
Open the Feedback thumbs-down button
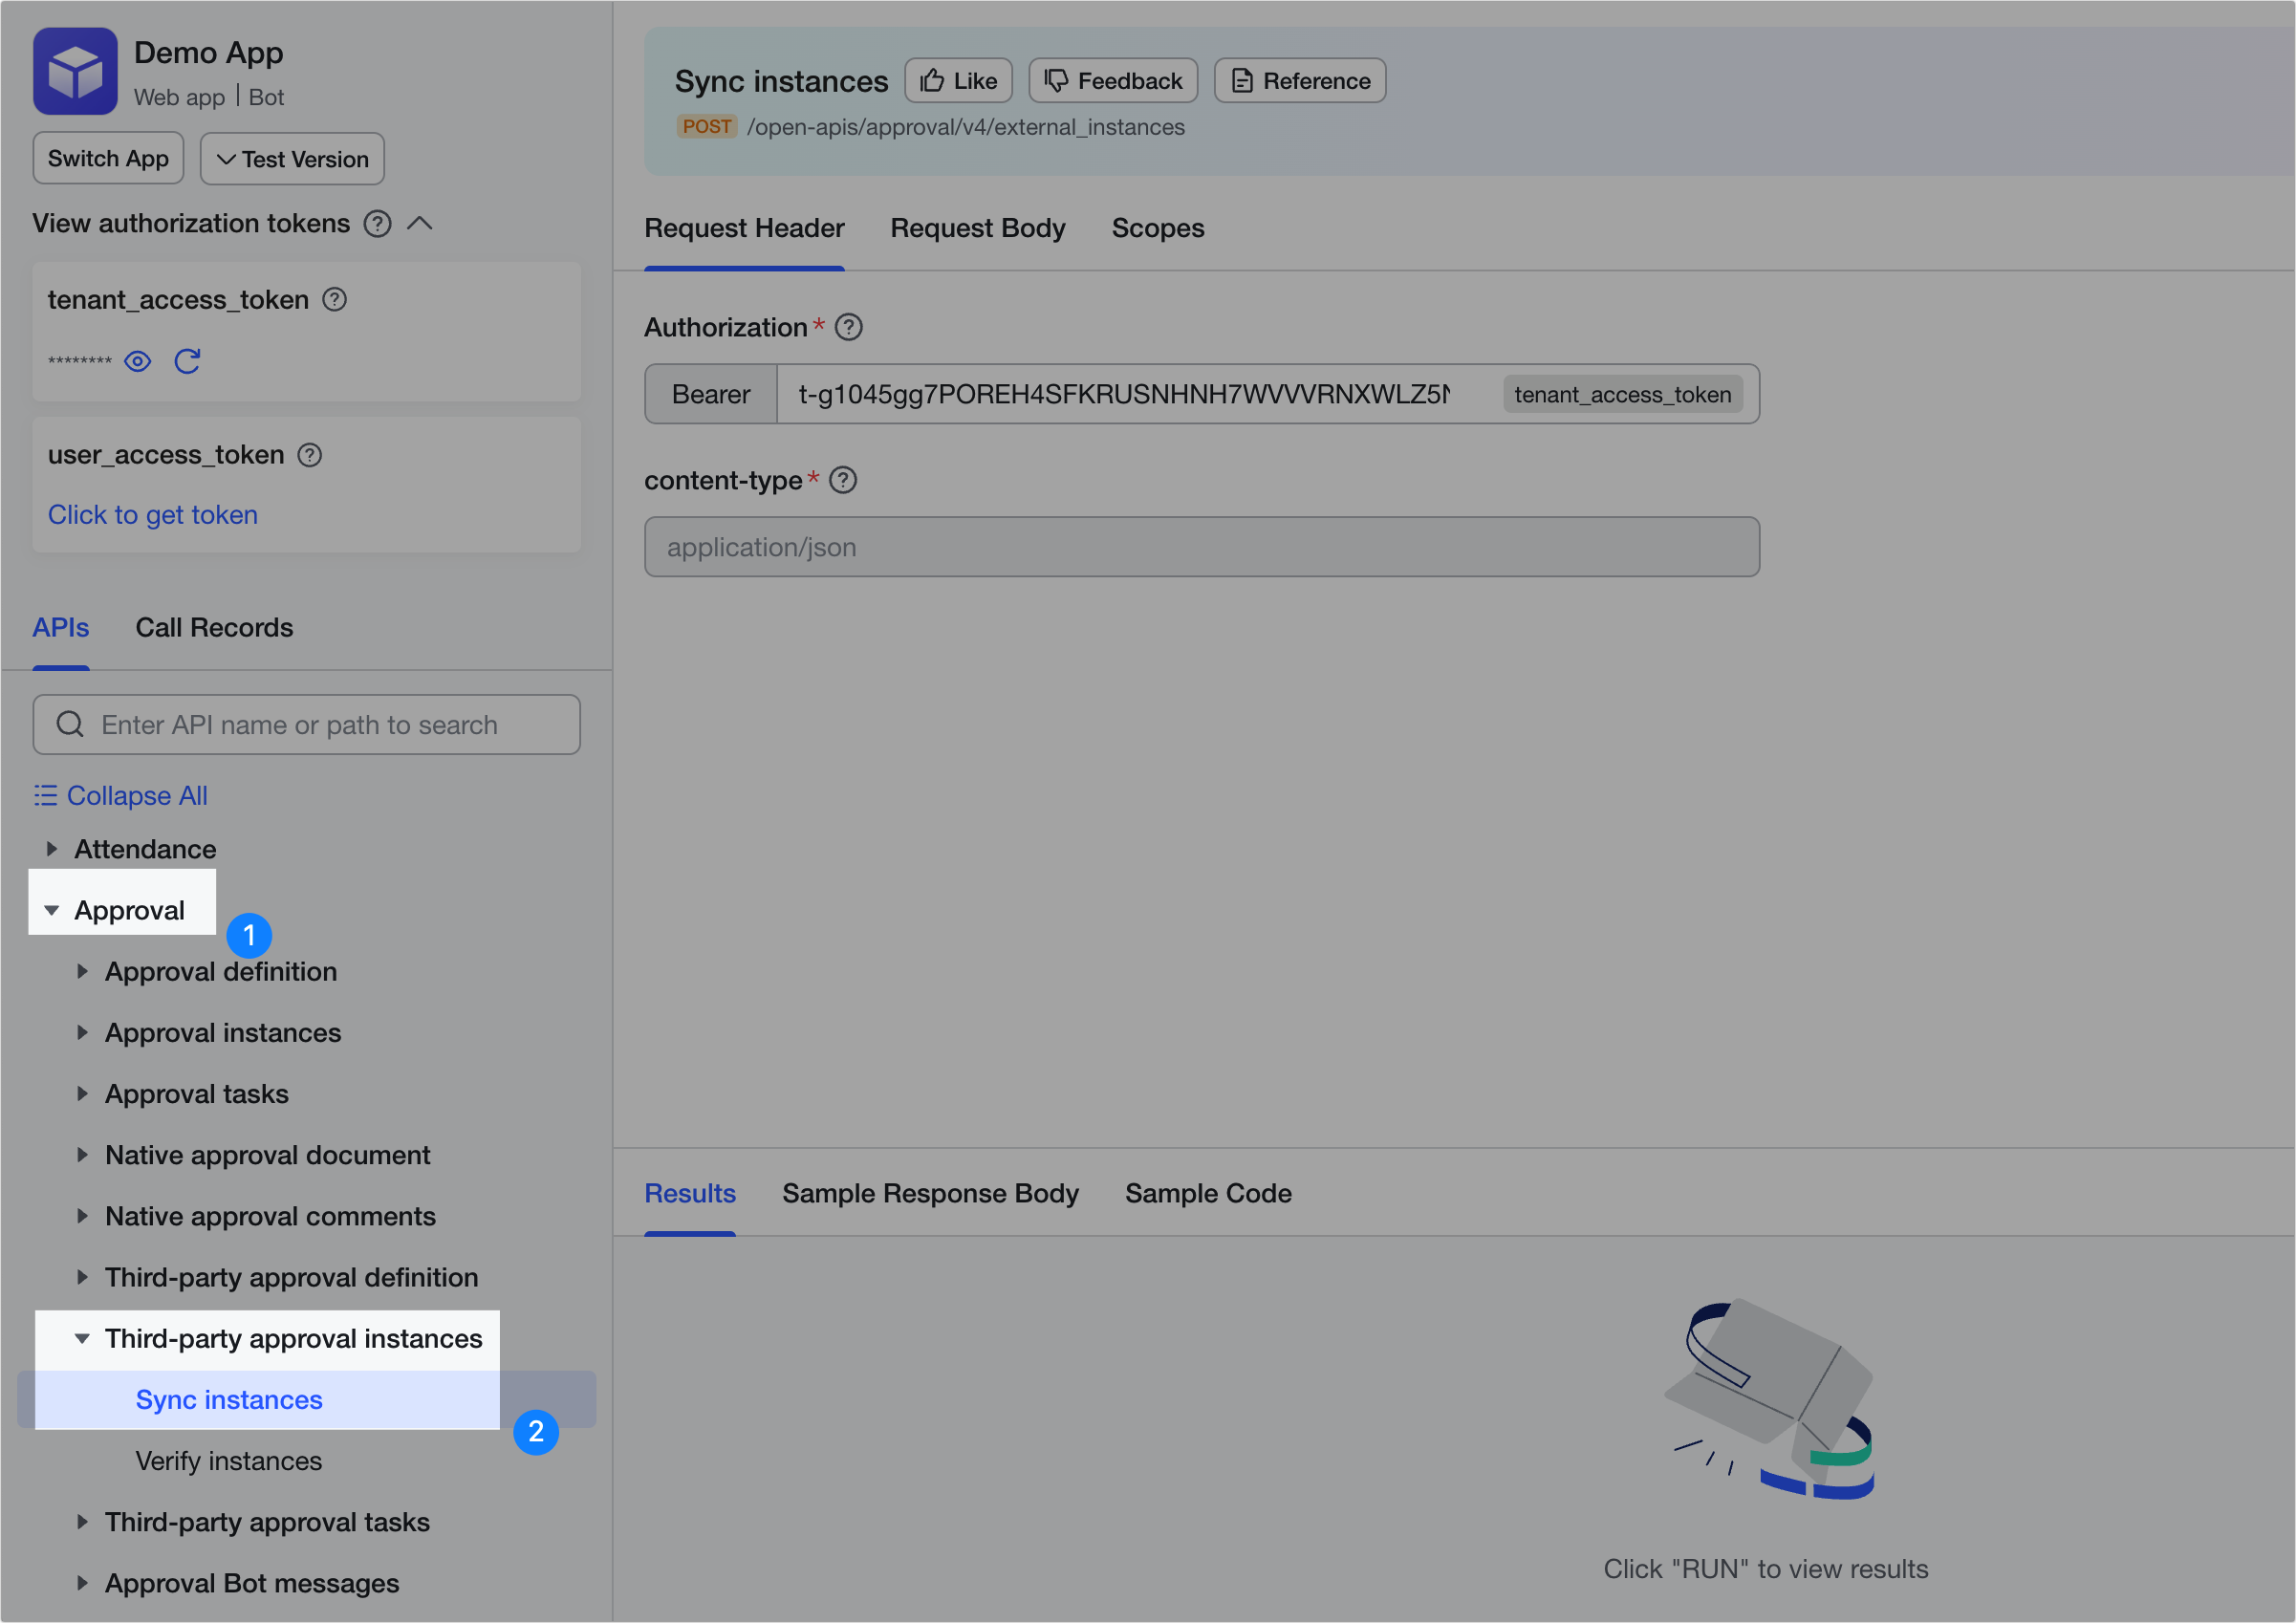[1112, 81]
